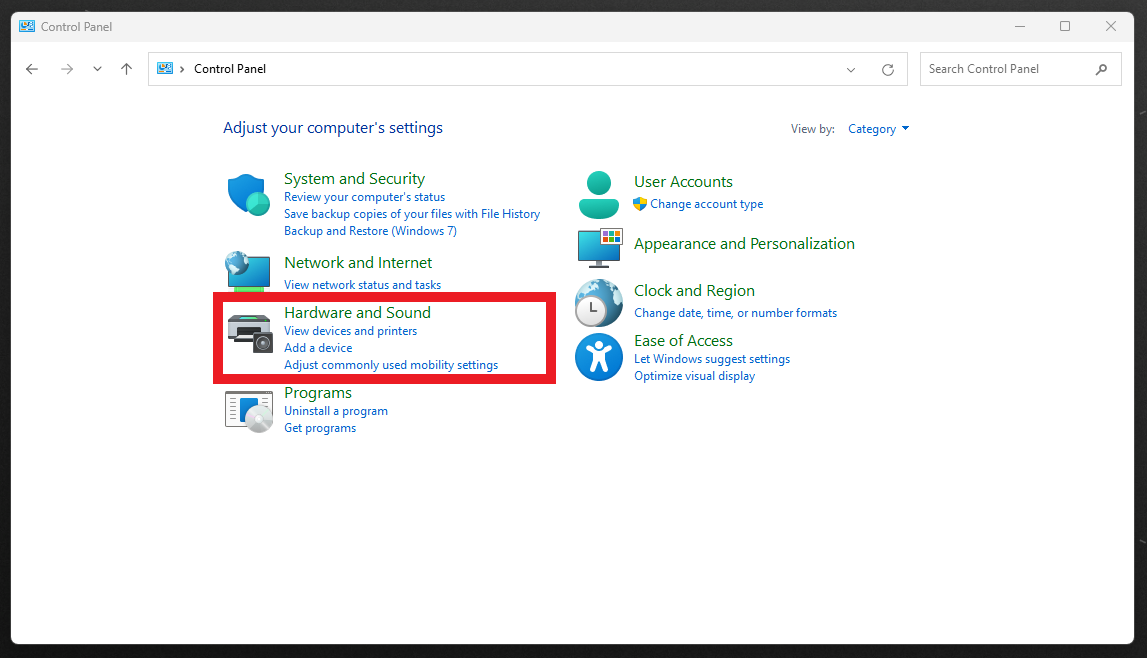Click the Hardware and Sound printer icon

point(249,332)
